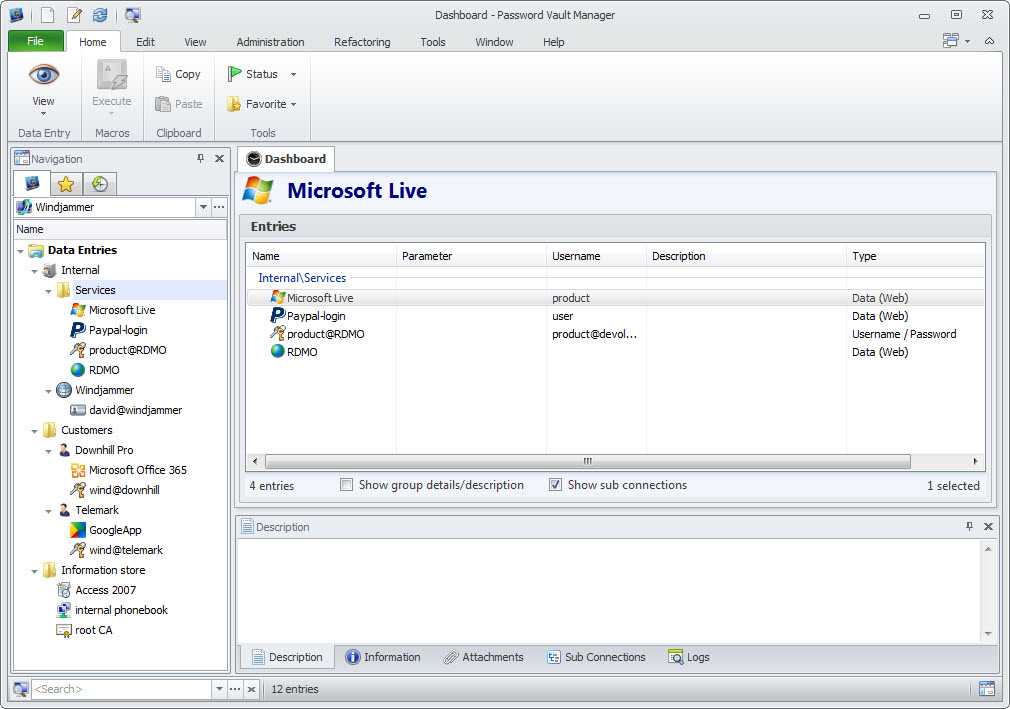Viewport: 1010px width, 709px height.
Task: Sort entries by Type column header
Action: tap(915, 256)
